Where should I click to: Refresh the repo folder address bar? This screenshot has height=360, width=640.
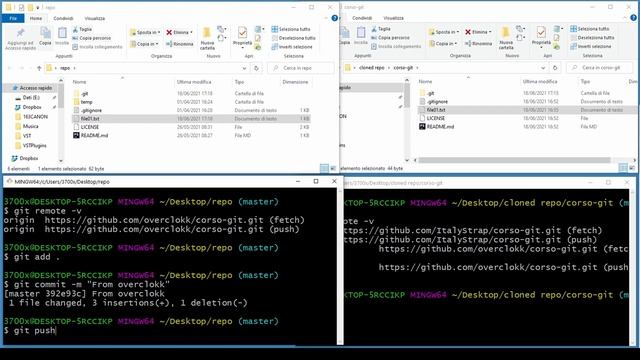coord(256,68)
